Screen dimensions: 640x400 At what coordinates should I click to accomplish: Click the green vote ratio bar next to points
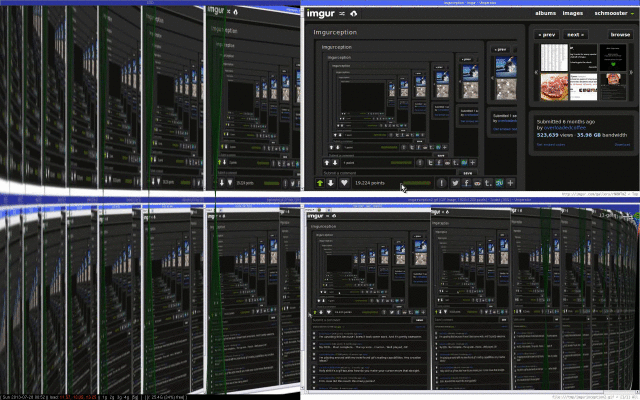[416, 183]
